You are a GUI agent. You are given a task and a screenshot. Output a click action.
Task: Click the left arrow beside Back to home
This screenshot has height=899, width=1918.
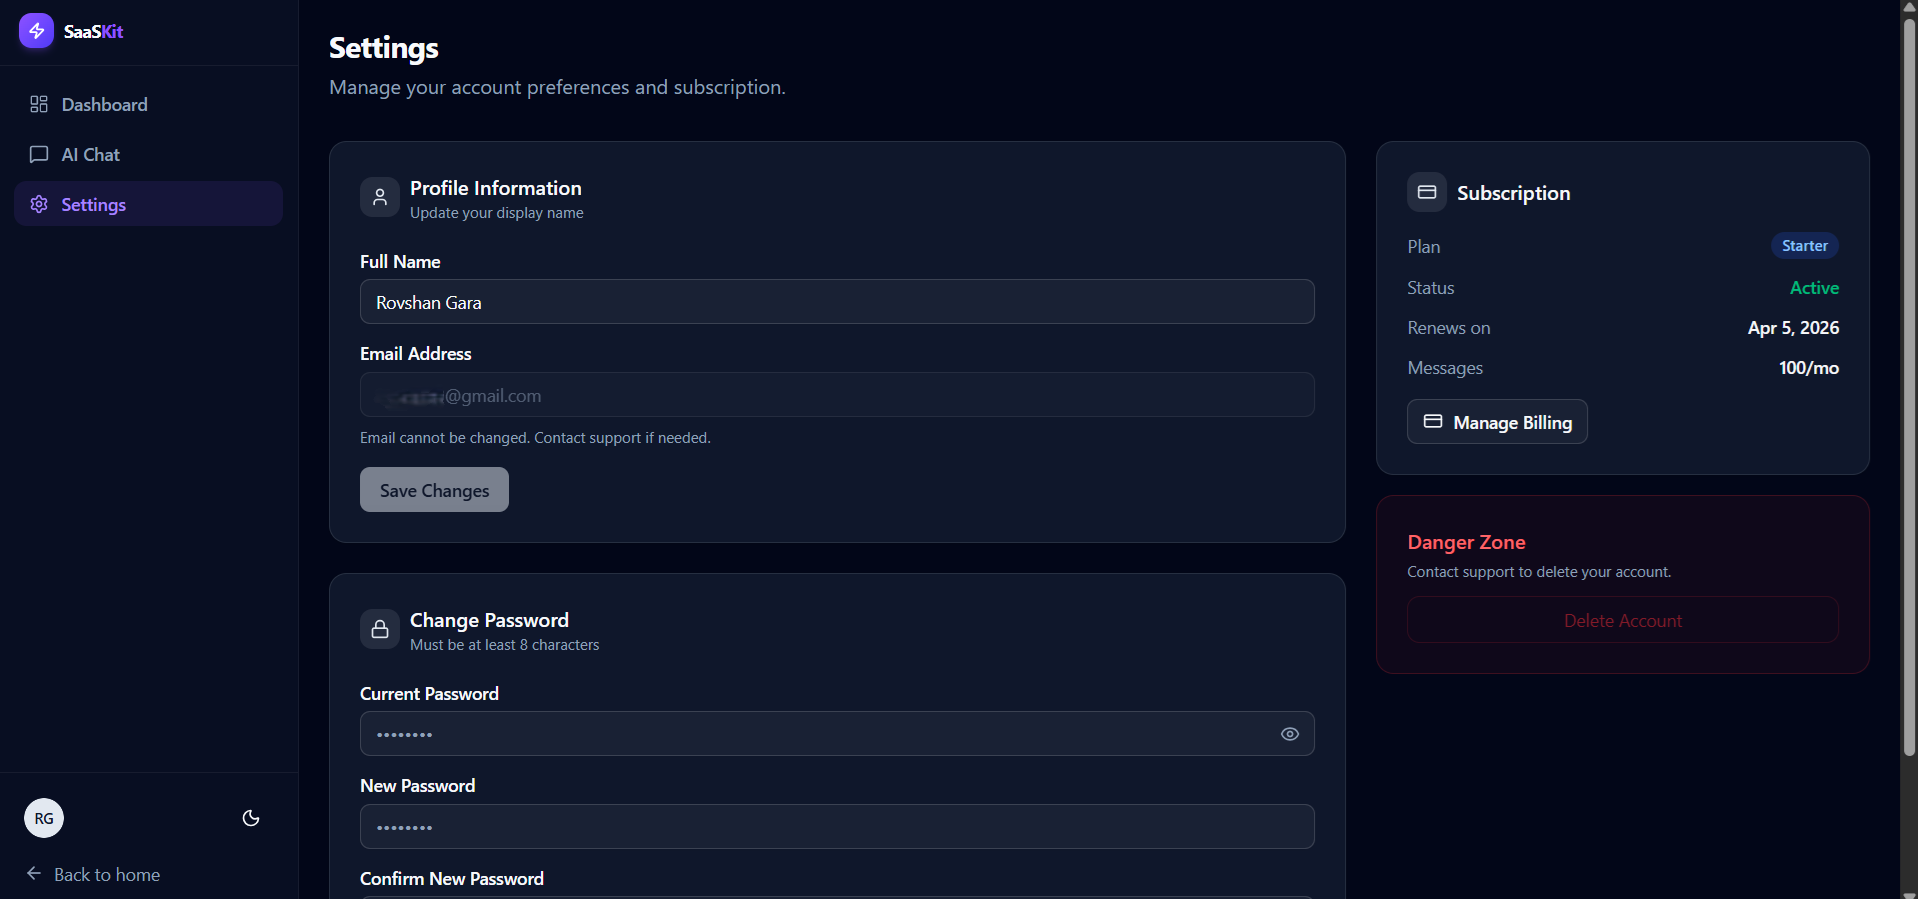(x=34, y=873)
